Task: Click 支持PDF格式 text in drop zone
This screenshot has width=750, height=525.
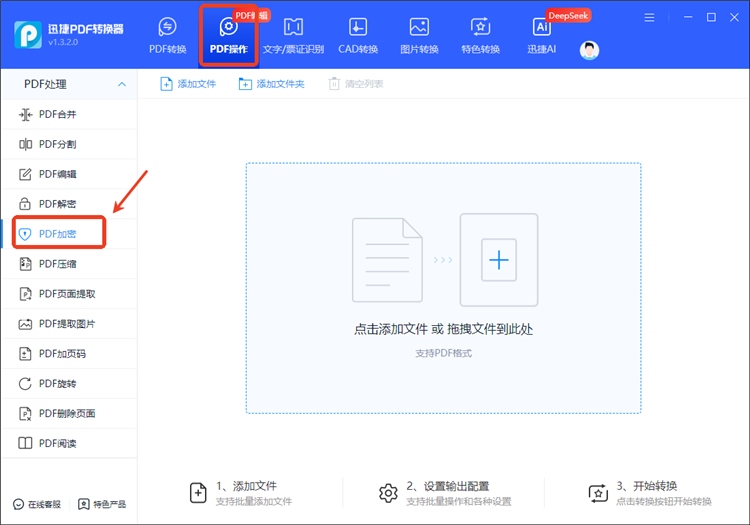Action: [x=443, y=353]
